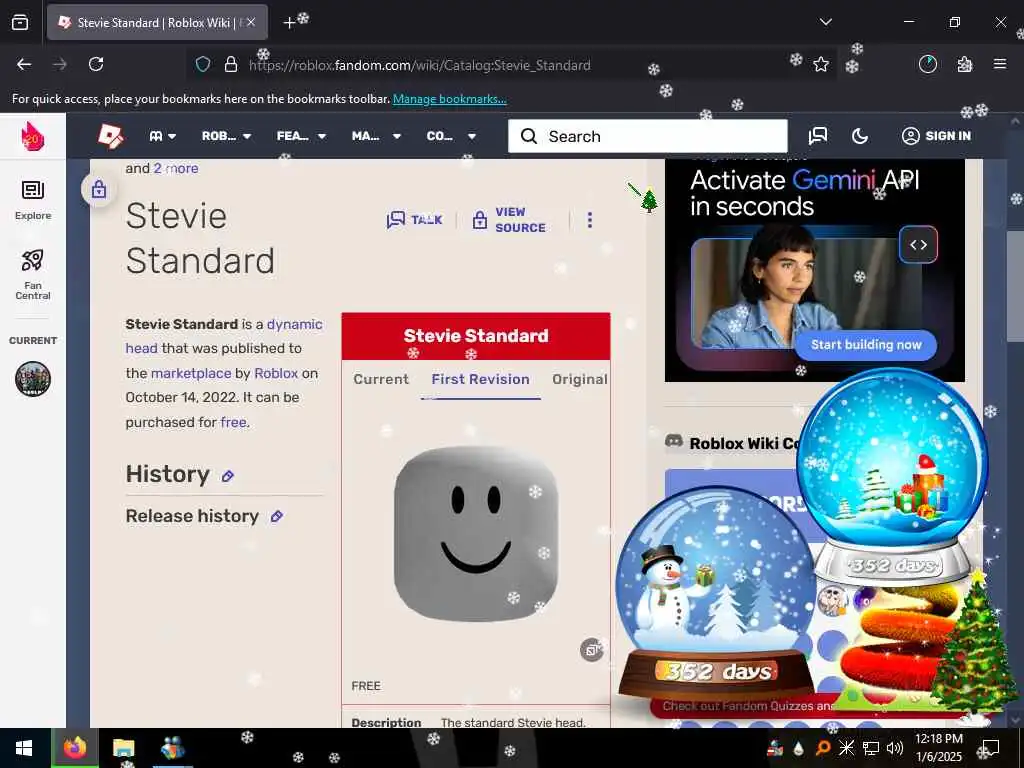Toggle dark mode moon icon
Screen dimensions: 1024x768
pyautogui.click(x=860, y=136)
